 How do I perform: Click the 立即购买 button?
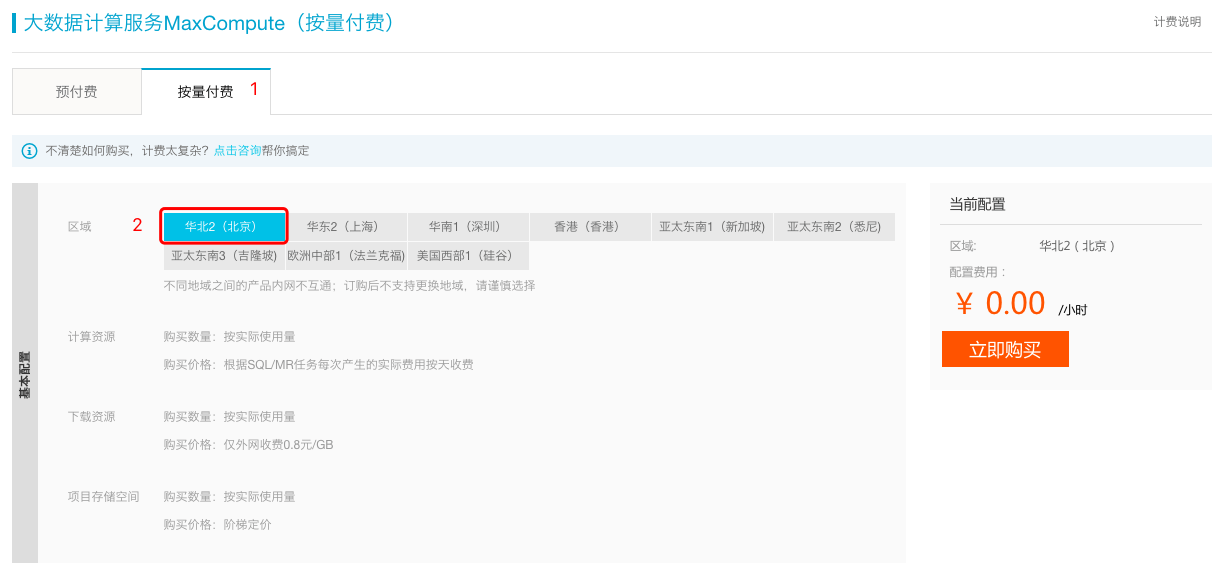1005,350
